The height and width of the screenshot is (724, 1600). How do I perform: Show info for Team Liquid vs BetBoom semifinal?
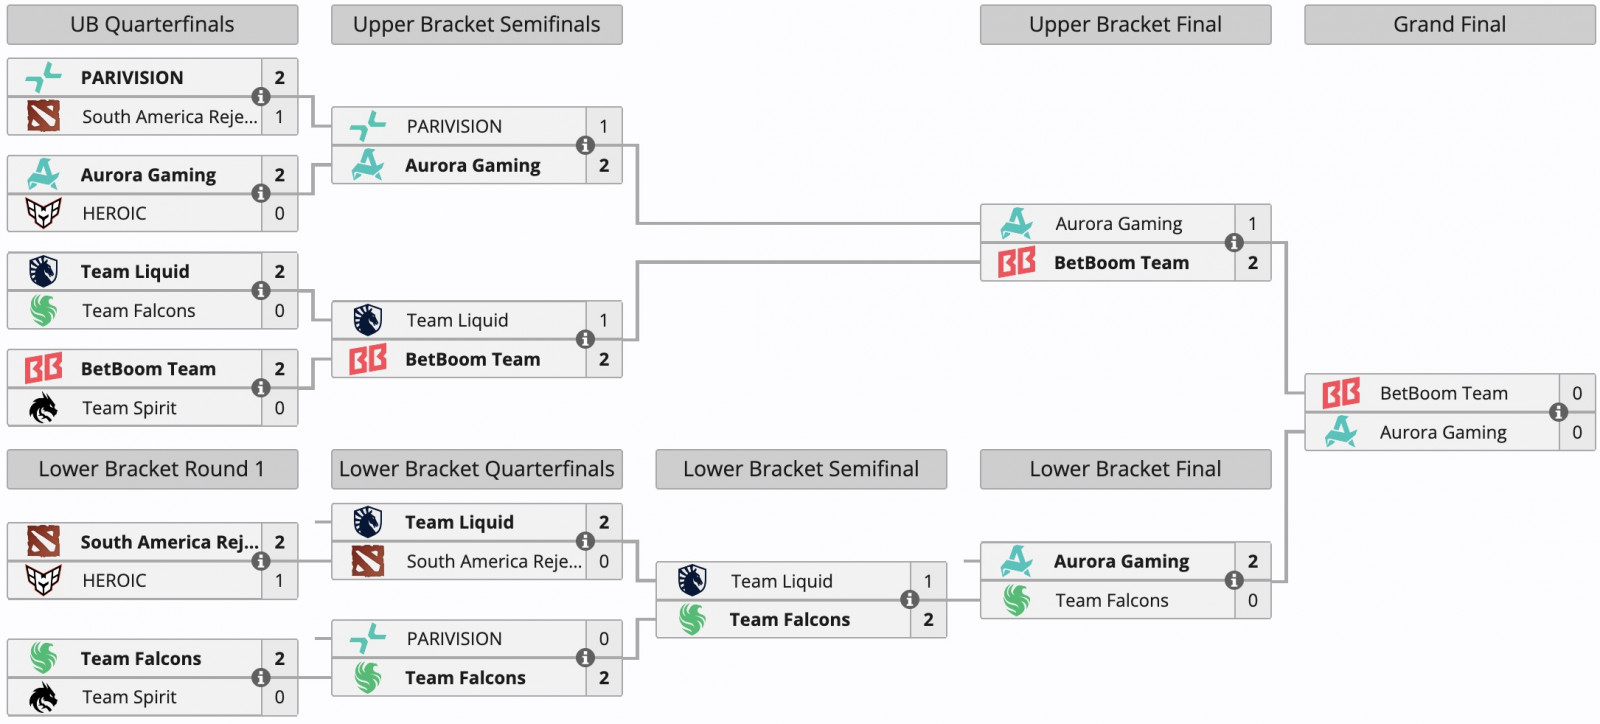(x=585, y=339)
